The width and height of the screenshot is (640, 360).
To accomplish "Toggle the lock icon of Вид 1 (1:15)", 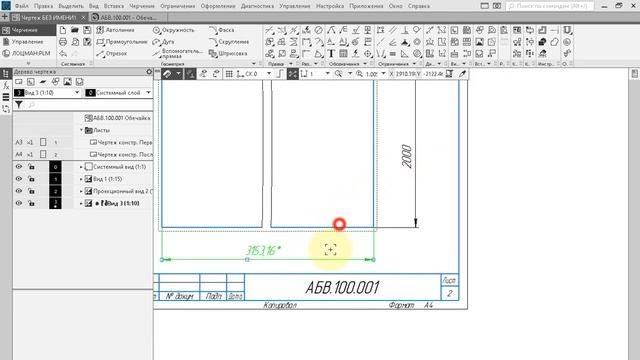I will pyautogui.click(x=31, y=179).
